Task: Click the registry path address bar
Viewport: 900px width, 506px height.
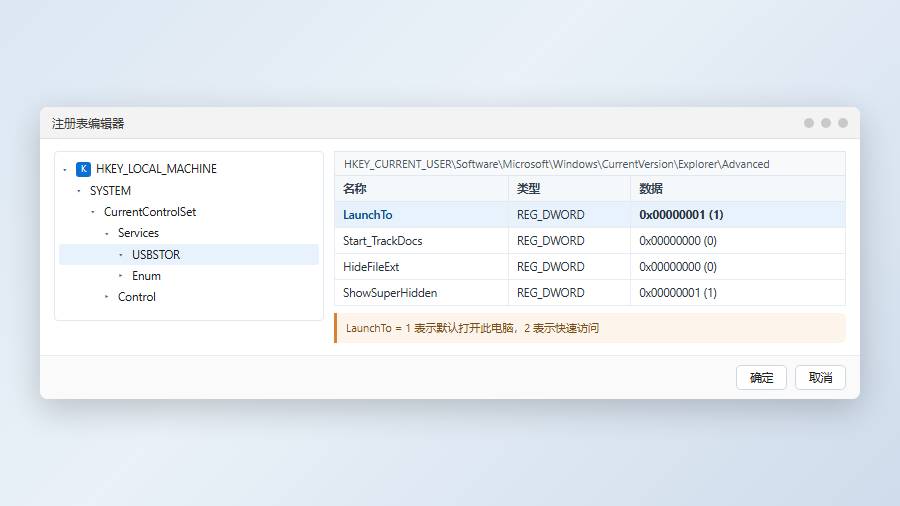Action: 589,164
